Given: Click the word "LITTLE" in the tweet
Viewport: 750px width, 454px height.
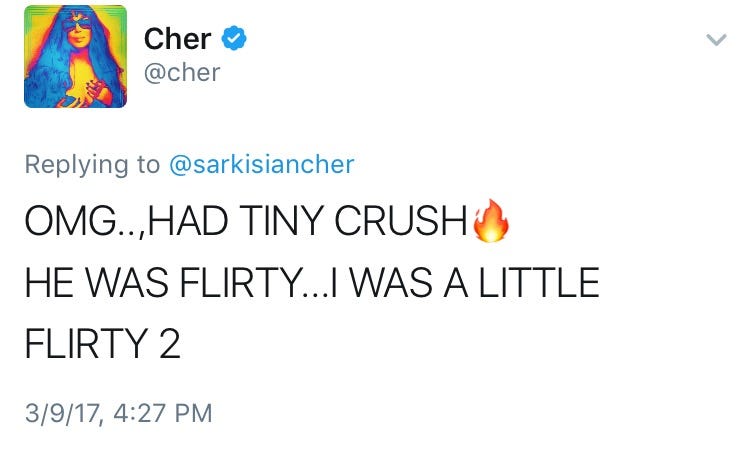Looking at the screenshot, I should [x=539, y=282].
